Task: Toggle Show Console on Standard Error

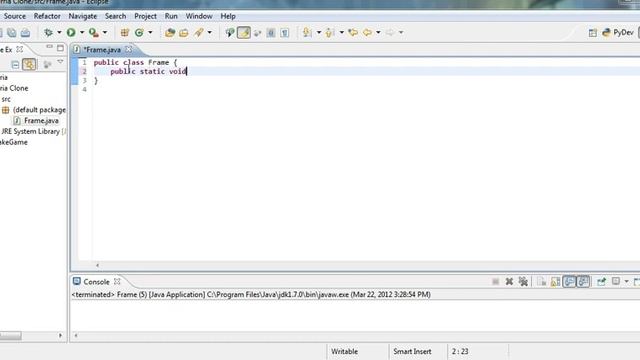Action: click(x=583, y=282)
